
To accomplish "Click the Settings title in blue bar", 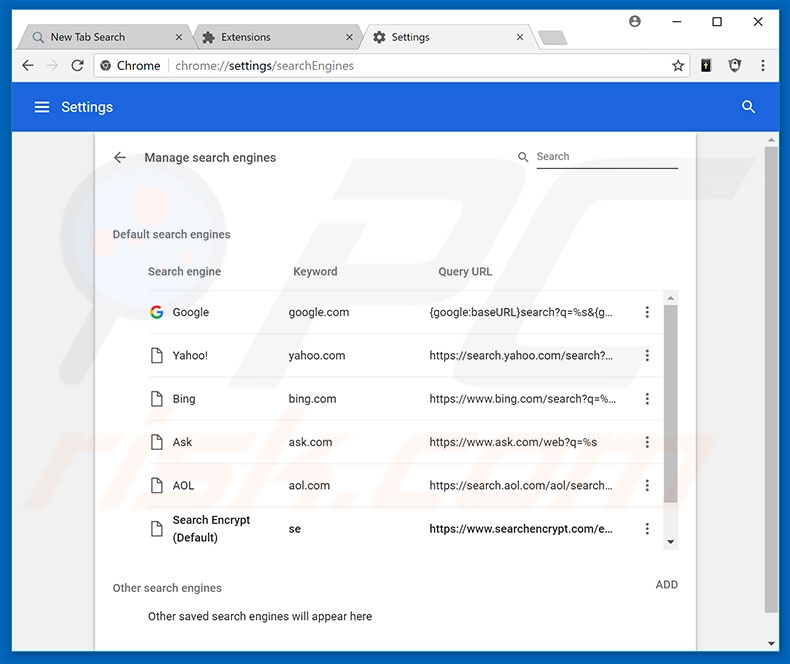I will click(87, 107).
